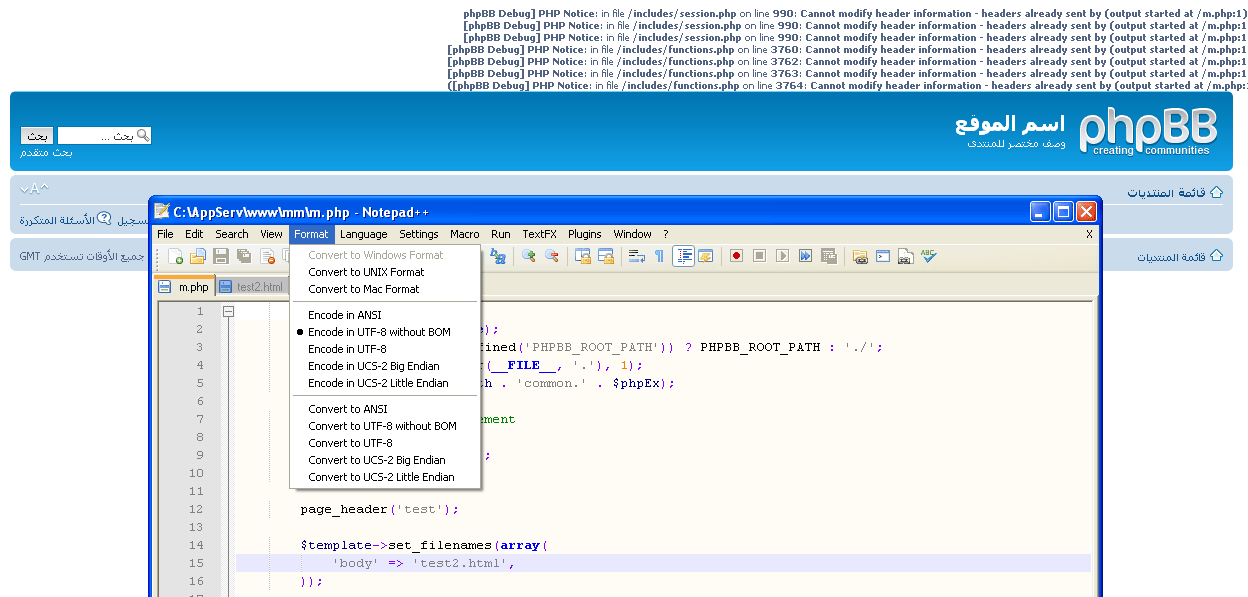The image size is (1248, 597).
Task: Open the Run menu
Action: tap(501, 234)
